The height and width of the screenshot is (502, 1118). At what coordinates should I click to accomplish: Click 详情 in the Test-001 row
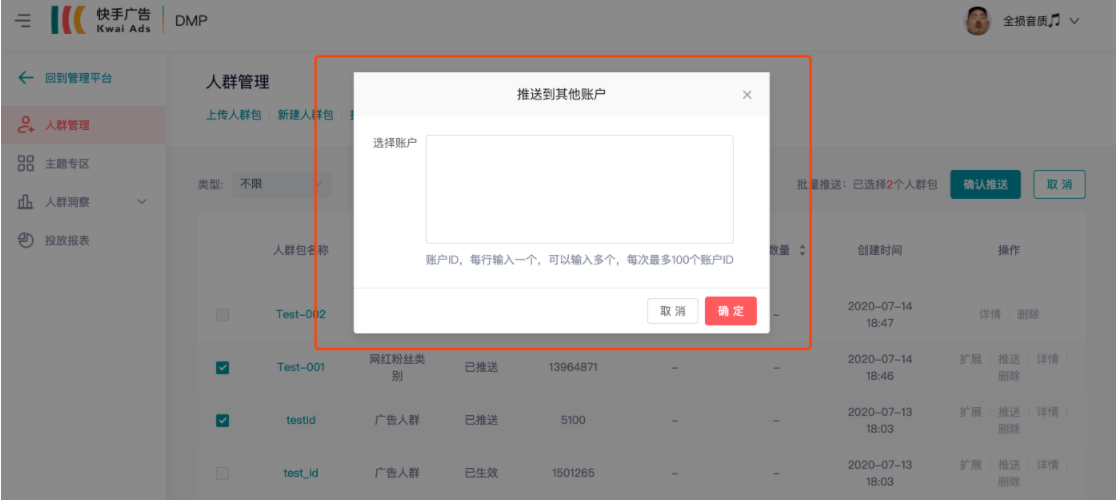pyautogui.click(x=1047, y=359)
